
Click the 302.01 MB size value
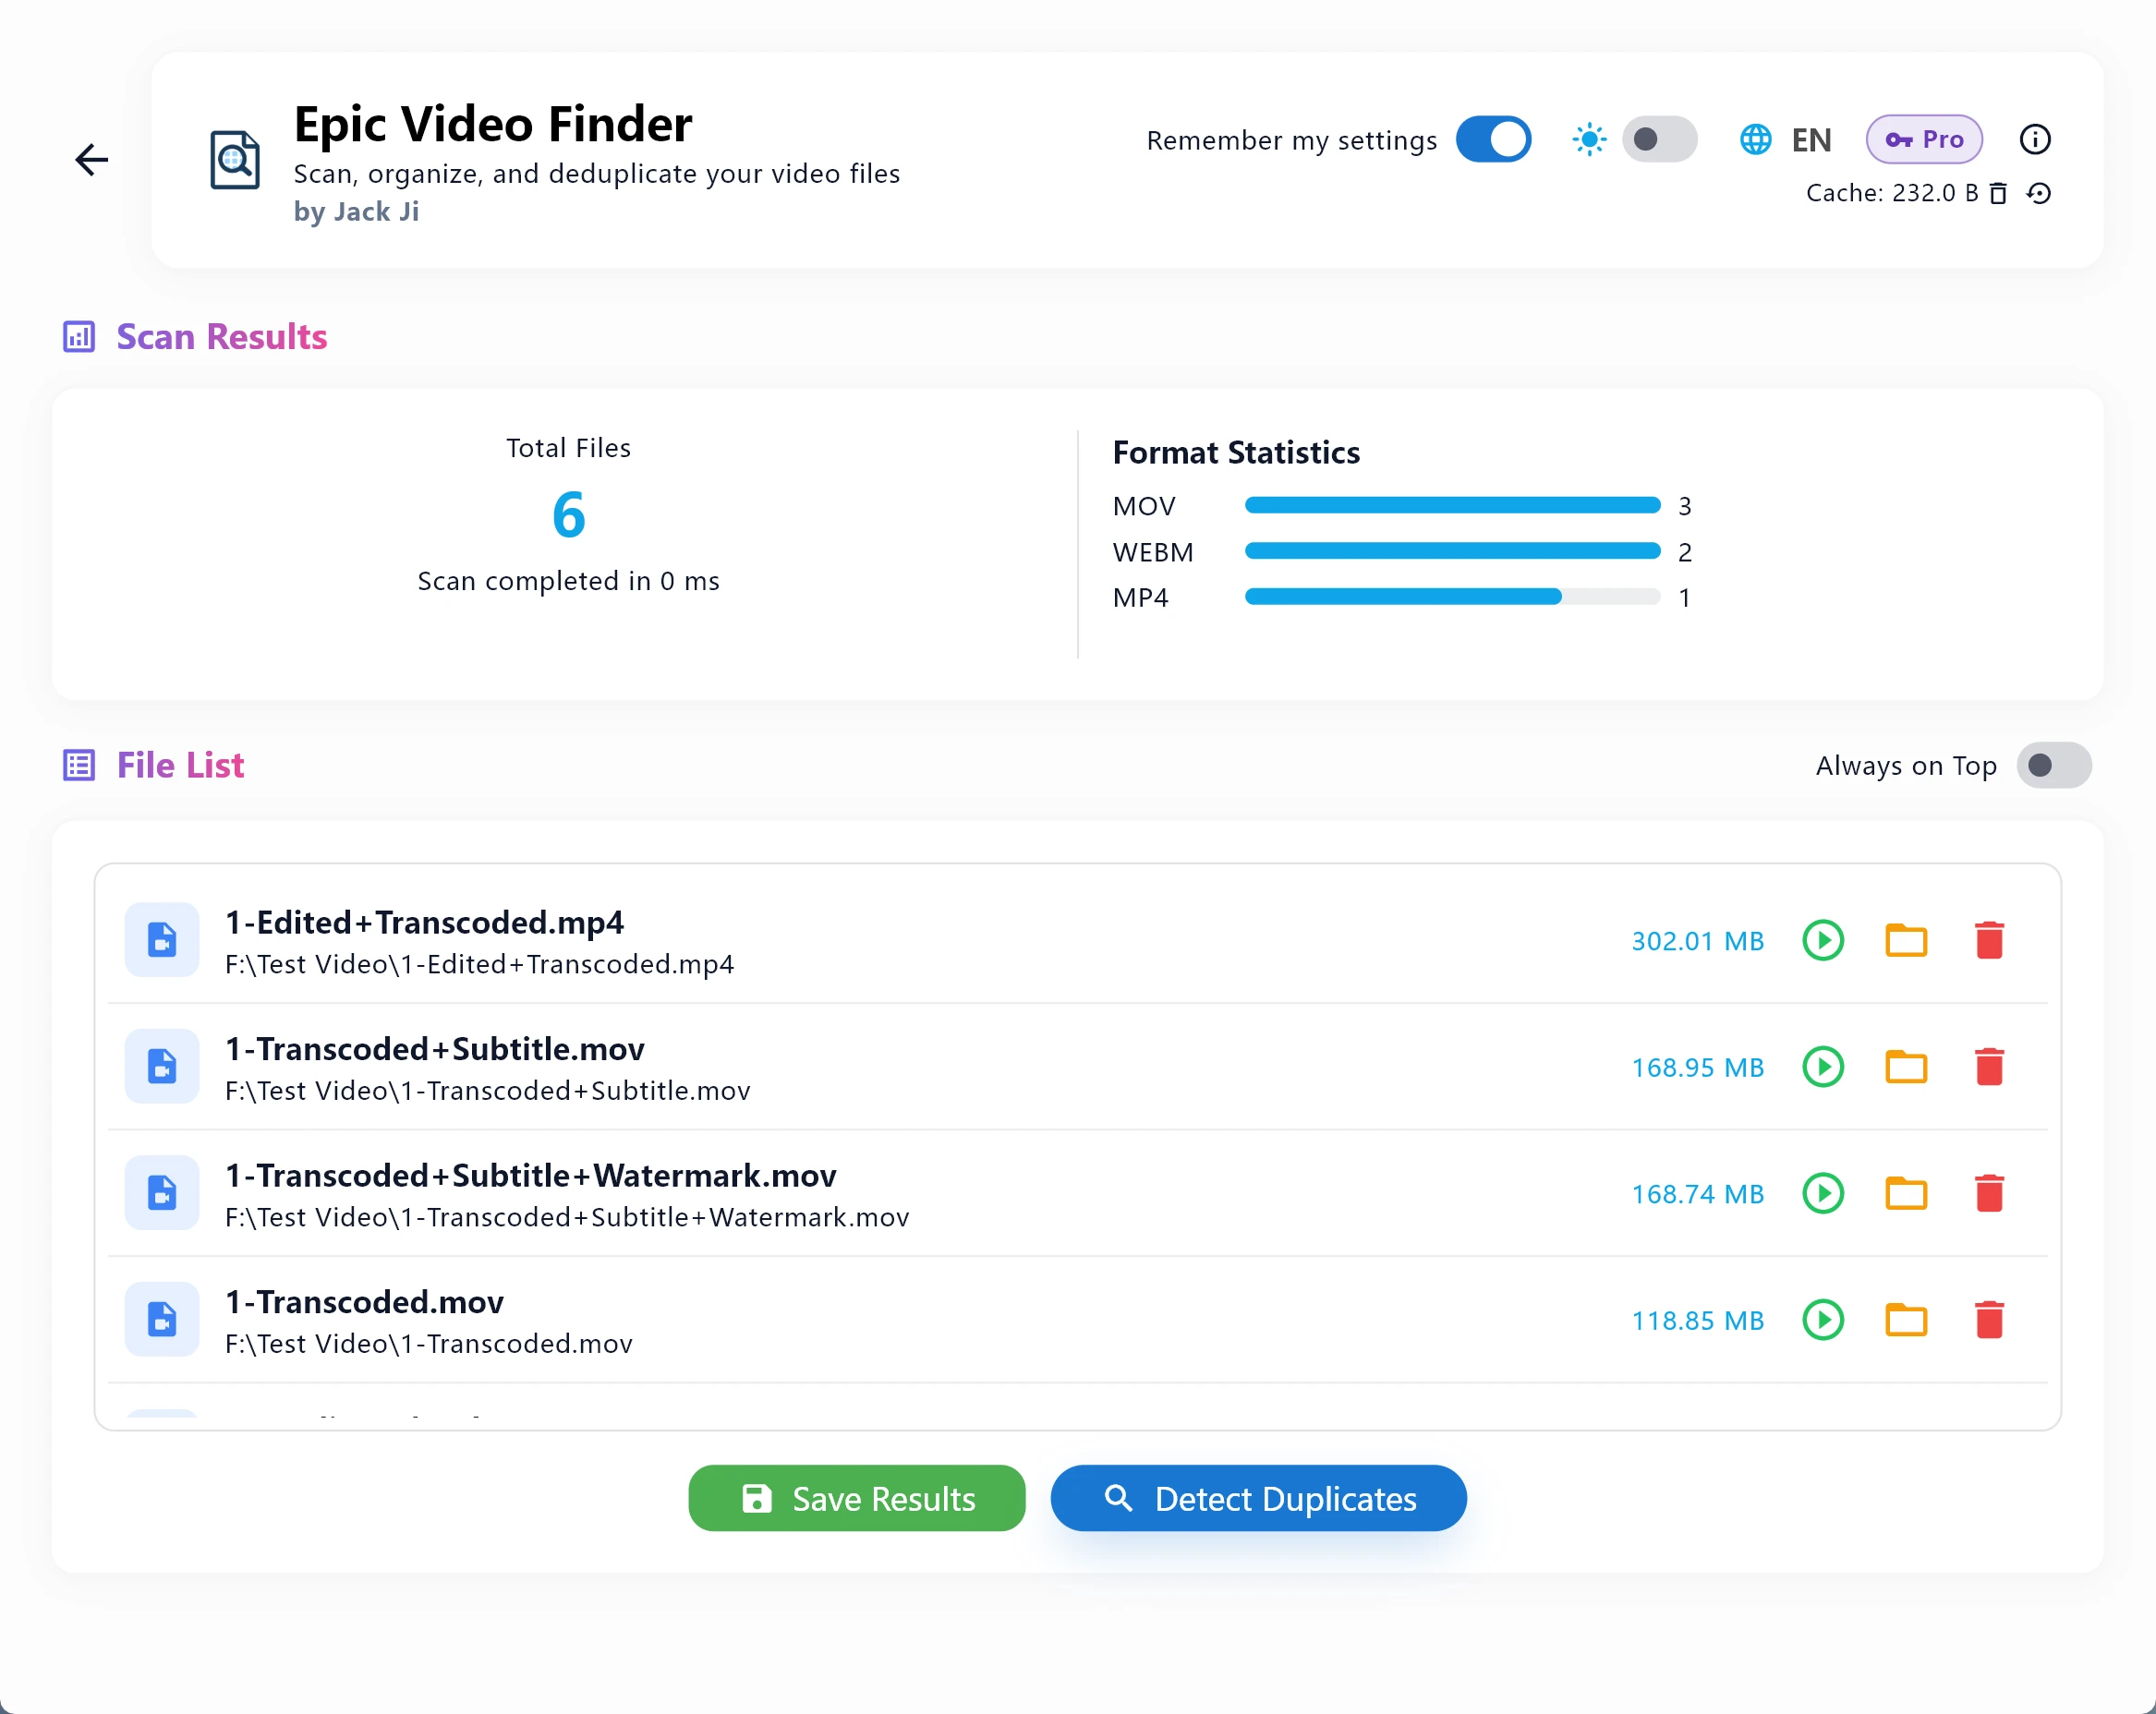pyautogui.click(x=1697, y=941)
